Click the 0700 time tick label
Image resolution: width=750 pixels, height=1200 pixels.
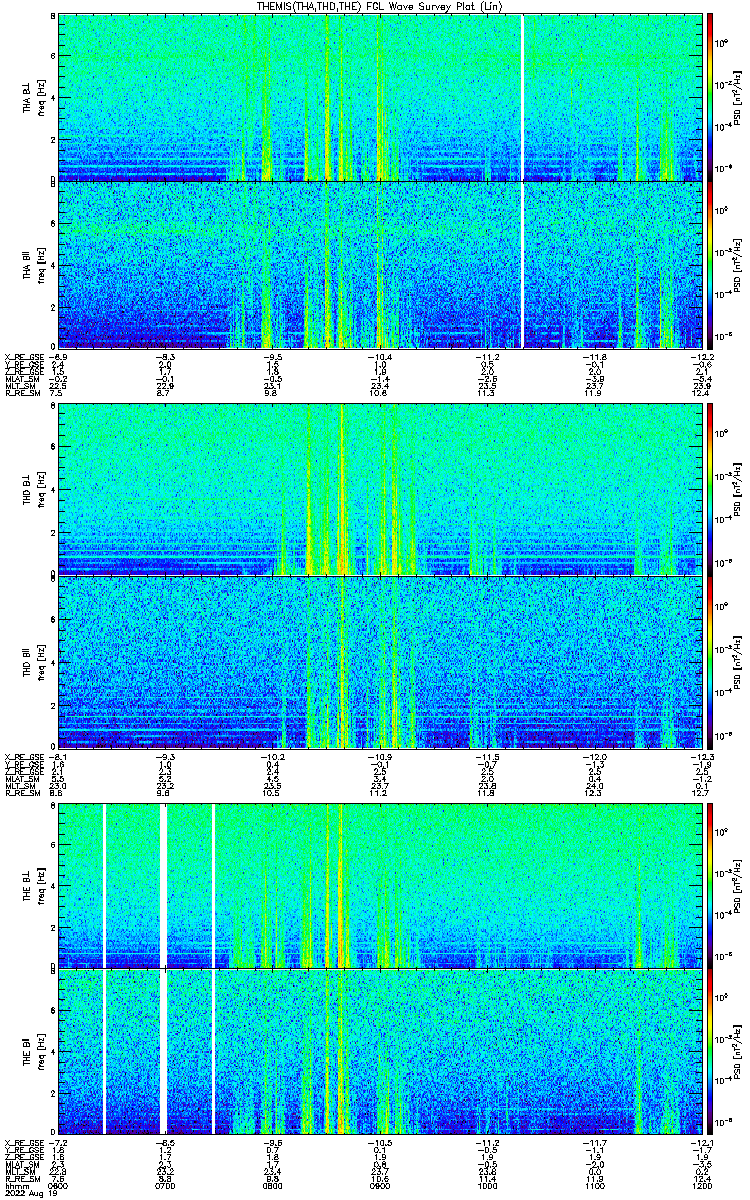(166, 1185)
